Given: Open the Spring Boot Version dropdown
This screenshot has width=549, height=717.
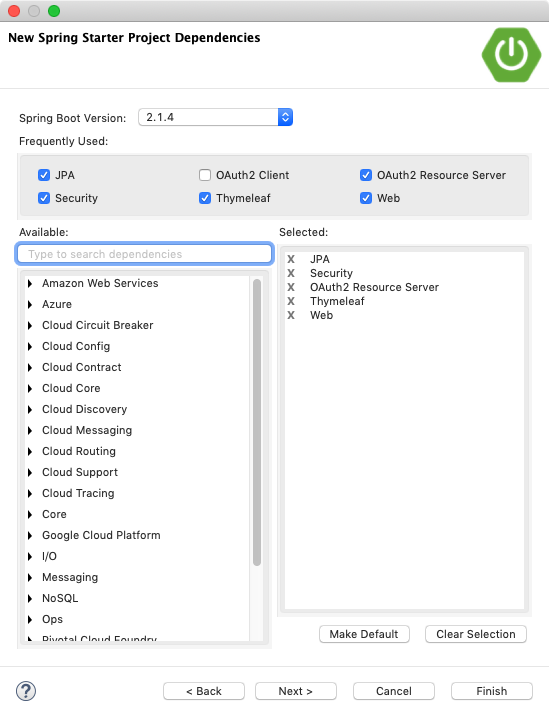Looking at the screenshot, I should [x=215, y=118].
